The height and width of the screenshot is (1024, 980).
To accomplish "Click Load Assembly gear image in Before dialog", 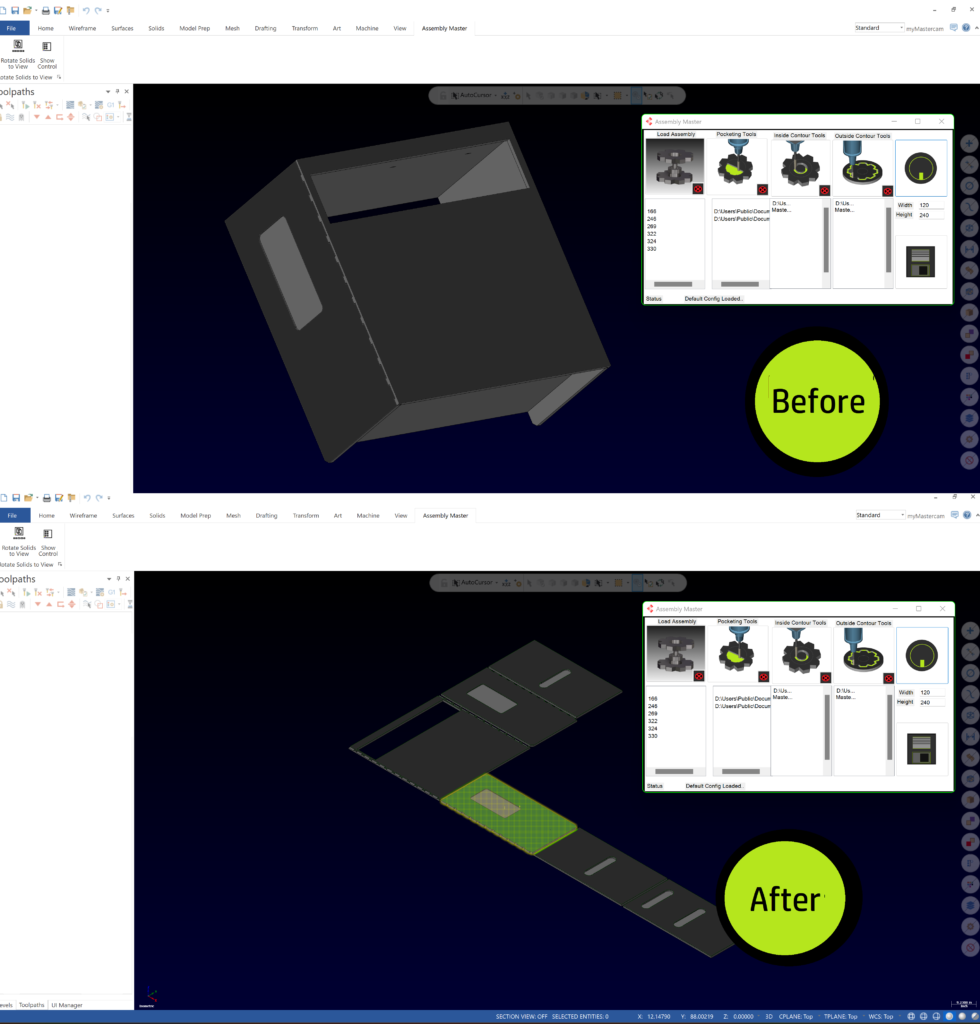I will pos(675,164).
